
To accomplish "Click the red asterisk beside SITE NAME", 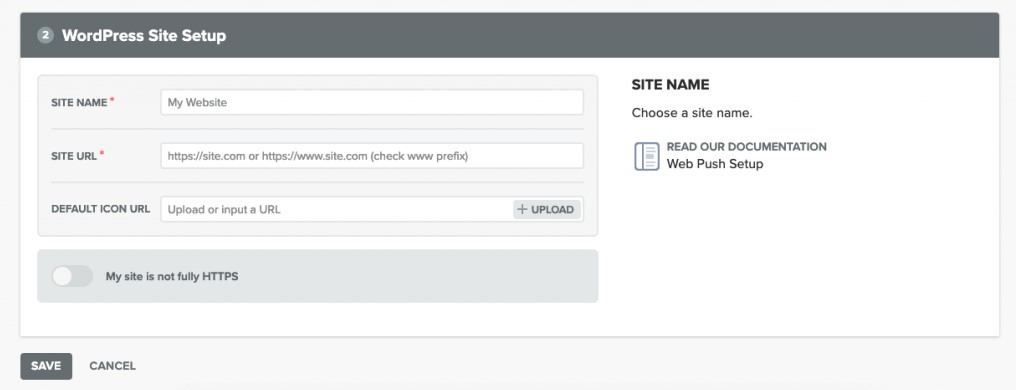I will tap(112, 100).
